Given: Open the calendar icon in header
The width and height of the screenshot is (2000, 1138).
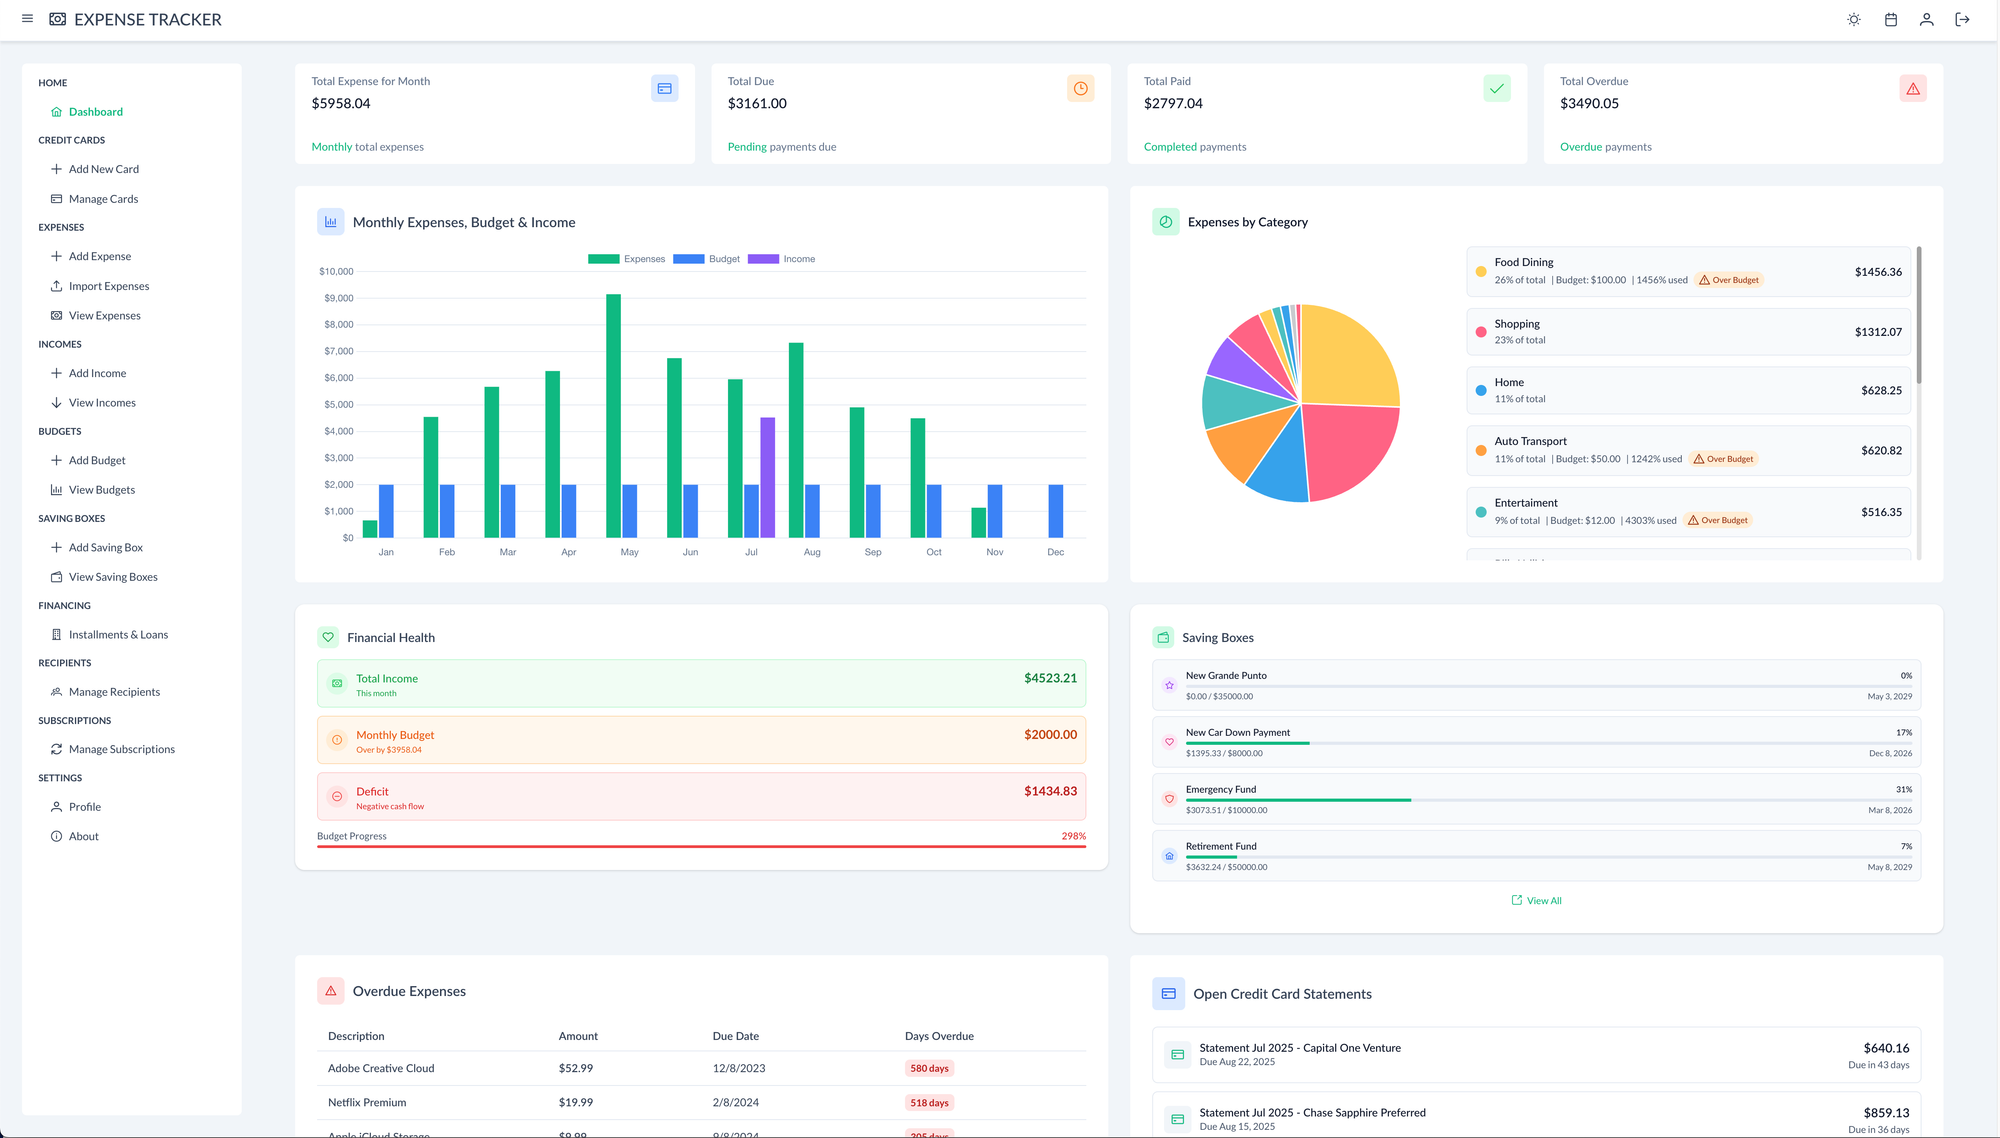Looking at the screenshot, I should coord(1890,20).
